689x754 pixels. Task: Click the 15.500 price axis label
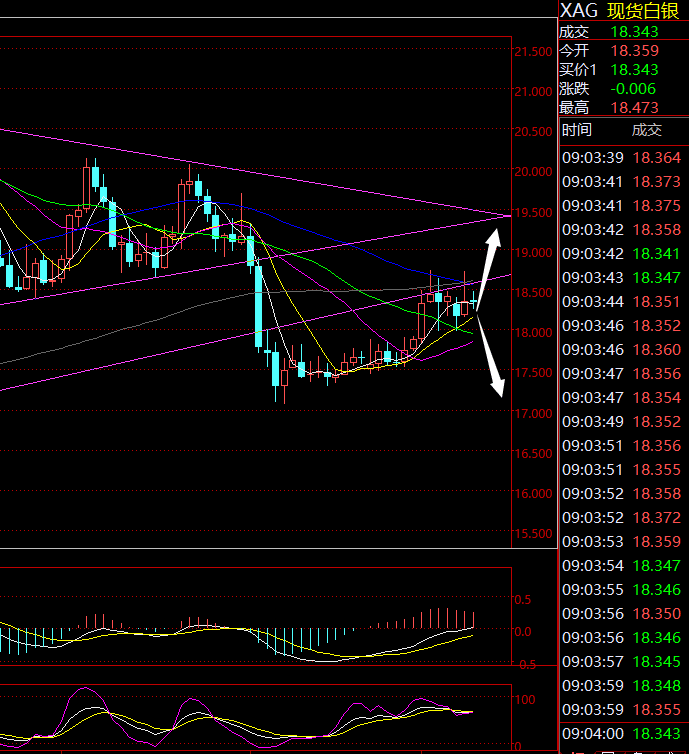(533, 533)
